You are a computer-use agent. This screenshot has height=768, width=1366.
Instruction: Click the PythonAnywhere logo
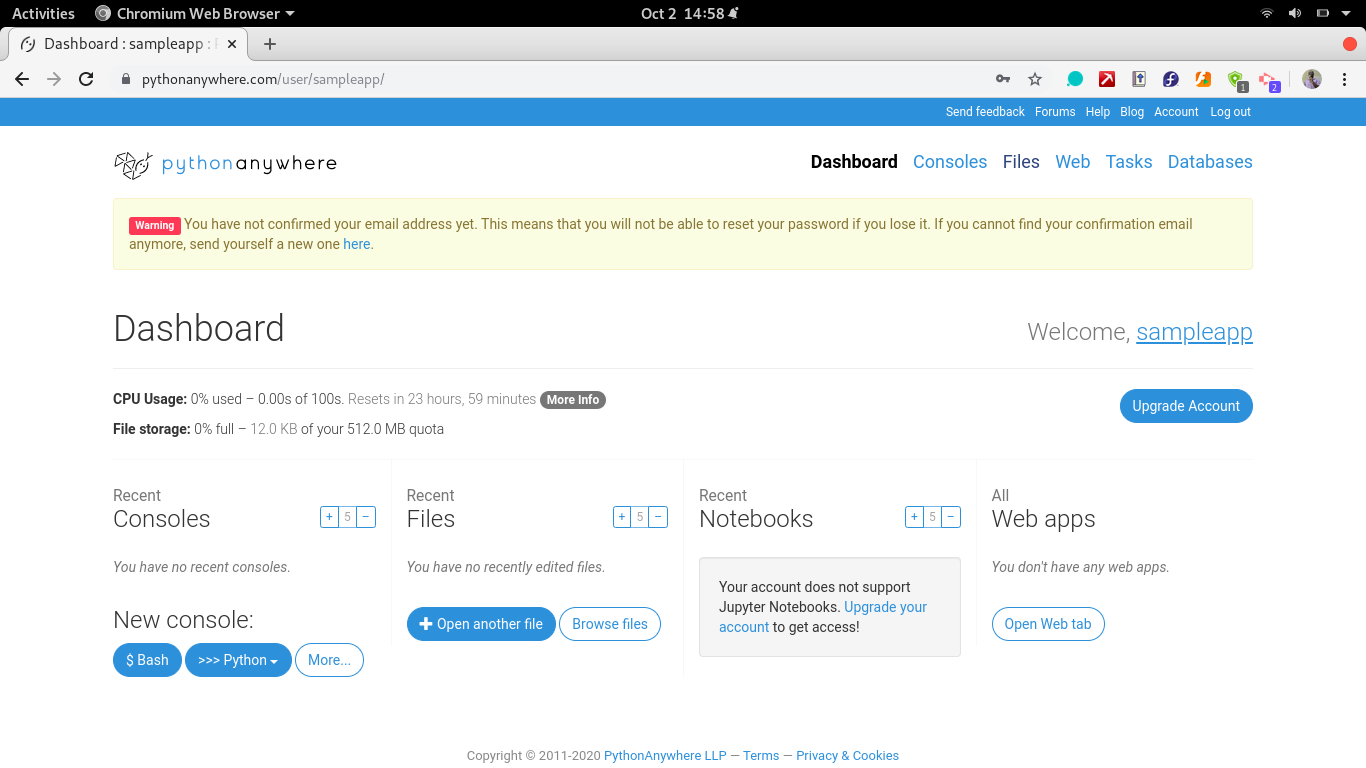click(x=225, y=164)
